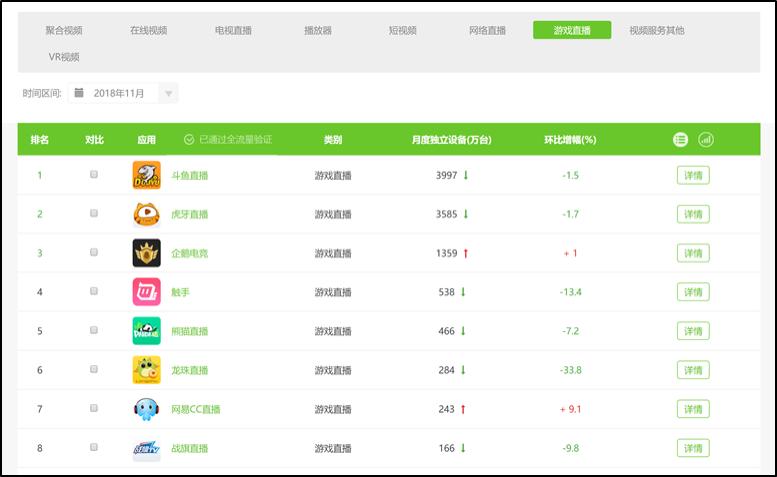Check the compare box for 网易CC直播

pyautogui.click(x=94, y=408)
